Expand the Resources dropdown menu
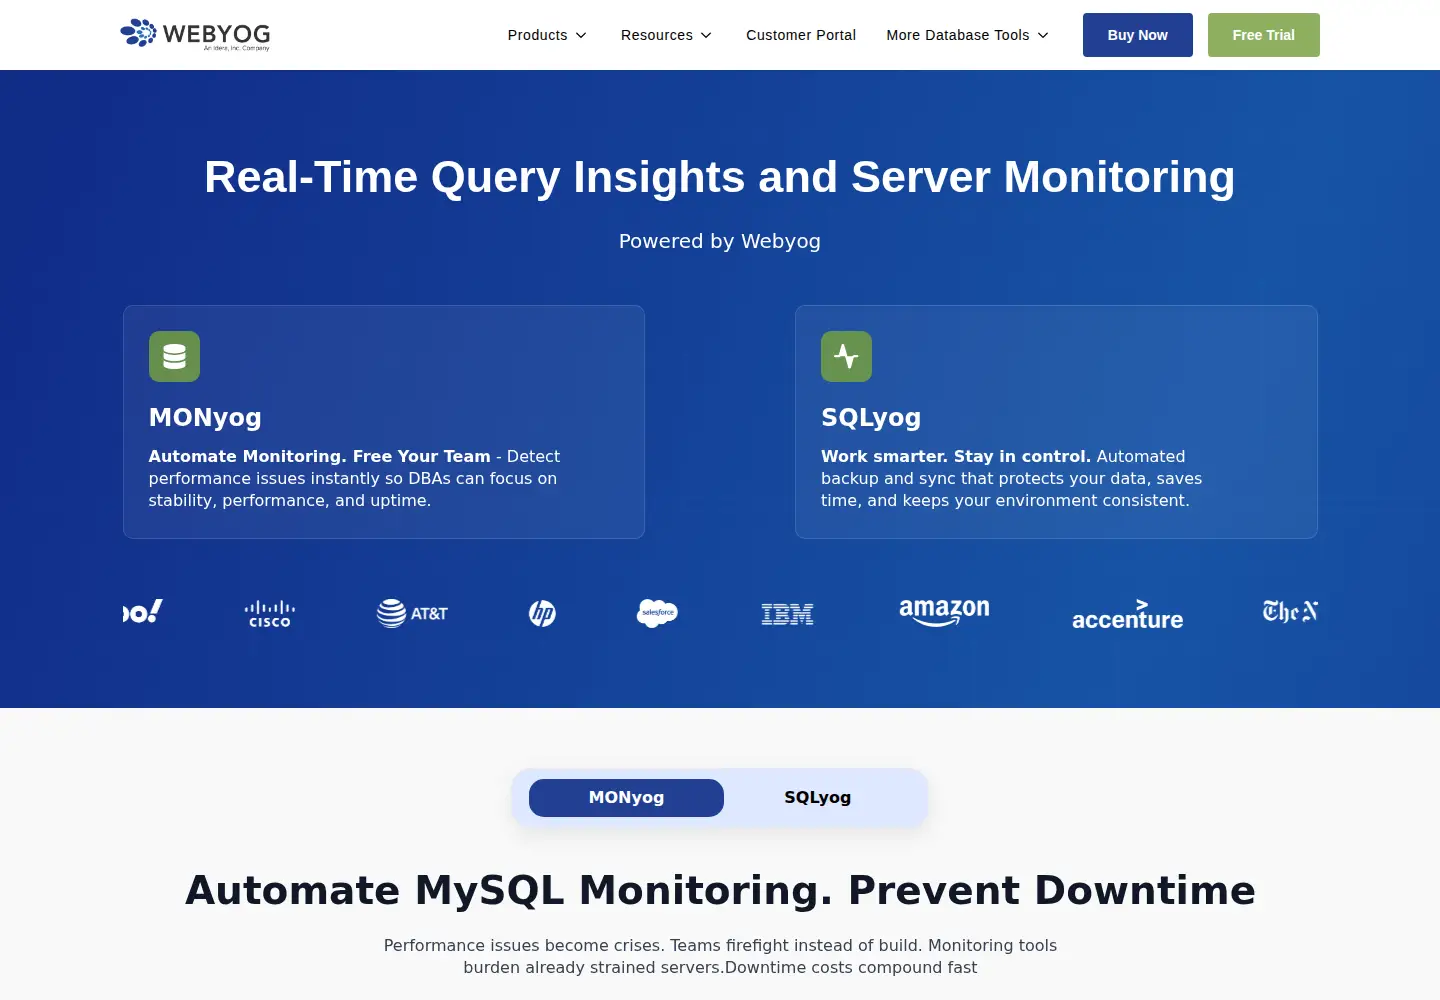The height and width of the screenshot is (1000, 1440). [666, 35]
